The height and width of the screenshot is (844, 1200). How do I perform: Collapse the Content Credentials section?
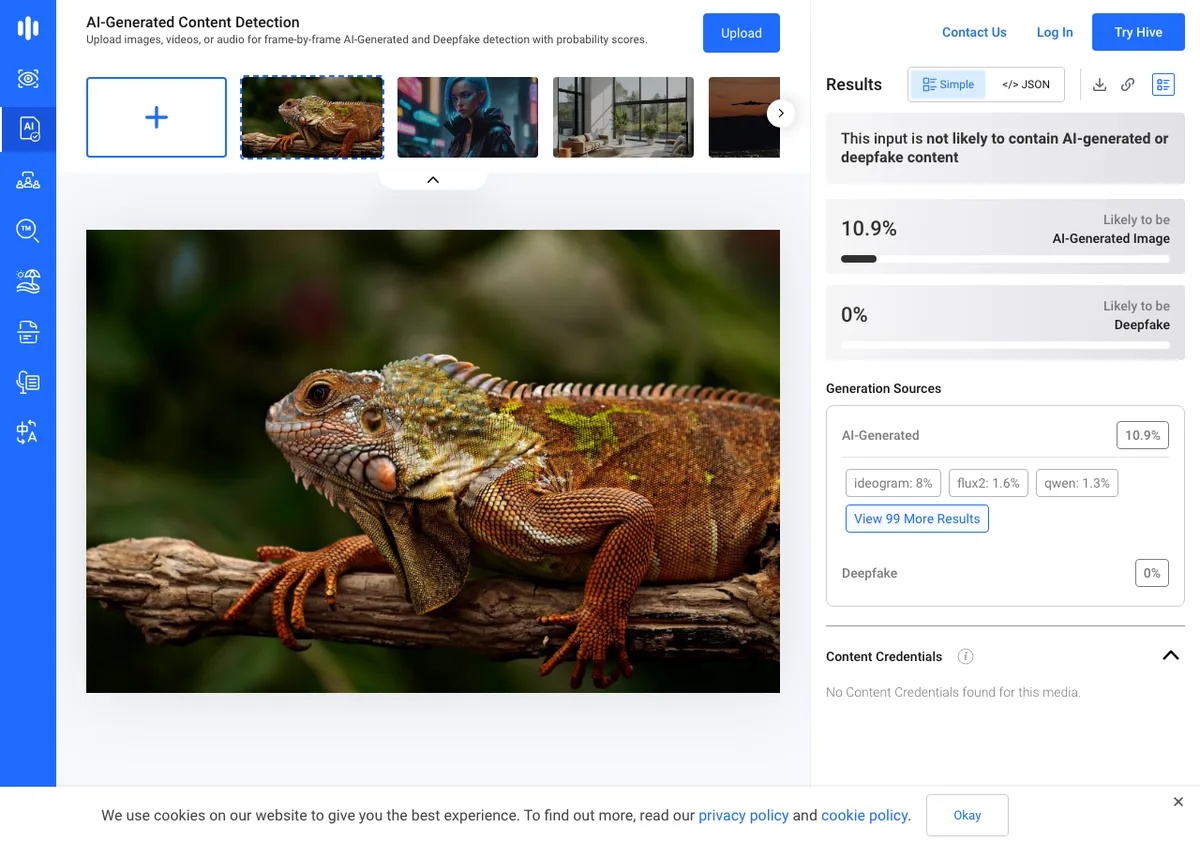click(1171, 656)
